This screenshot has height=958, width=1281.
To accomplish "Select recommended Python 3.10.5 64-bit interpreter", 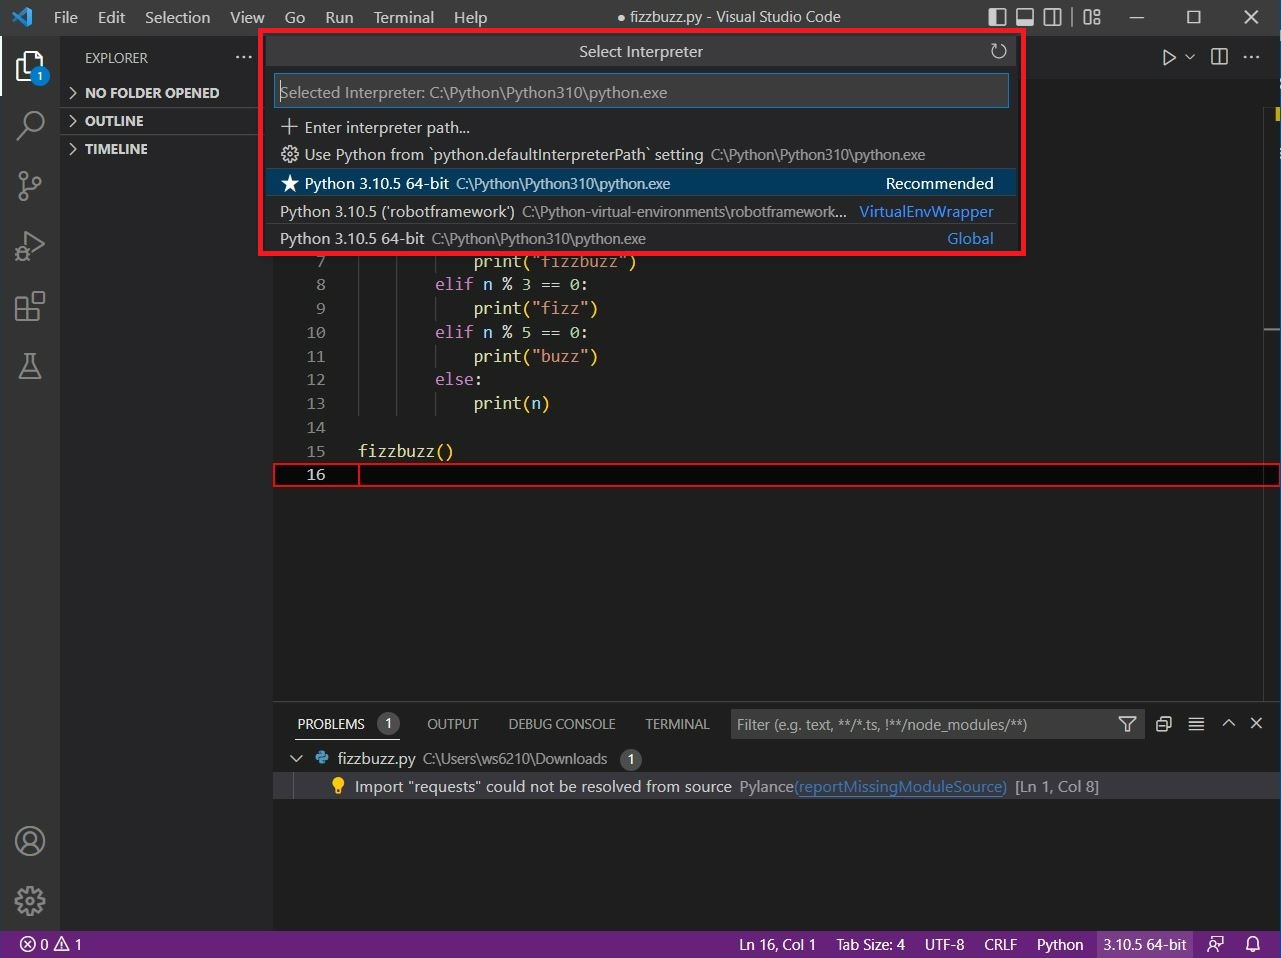I will click(641, 183).
